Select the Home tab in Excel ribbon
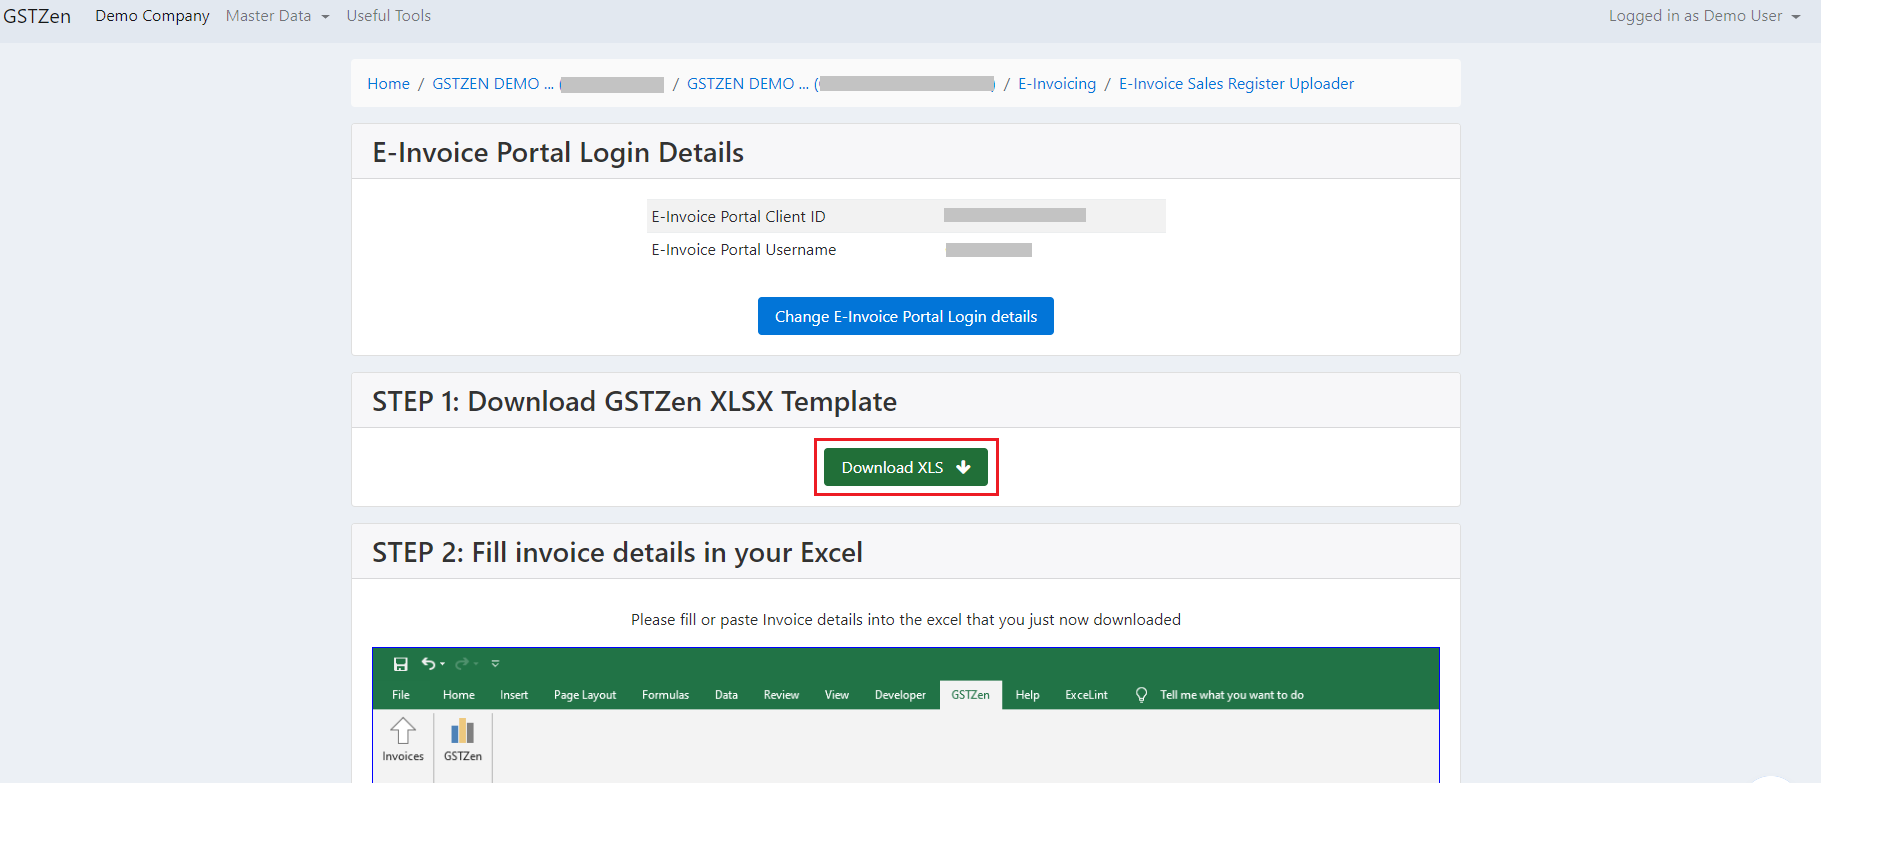Viewport: 1884px width, 868px height. click(x=459, y=695)
